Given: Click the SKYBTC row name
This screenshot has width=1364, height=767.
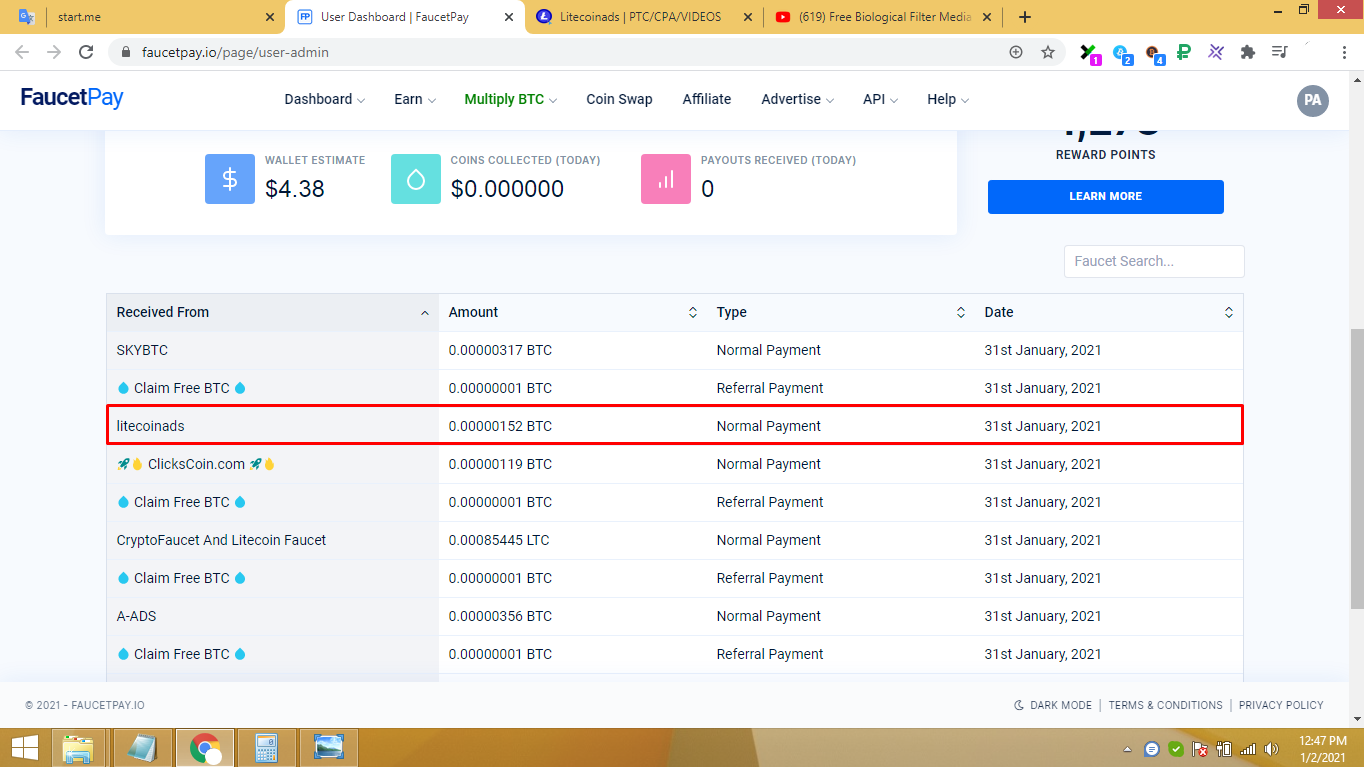Looking at the screenshot, I should click(142, 350).
